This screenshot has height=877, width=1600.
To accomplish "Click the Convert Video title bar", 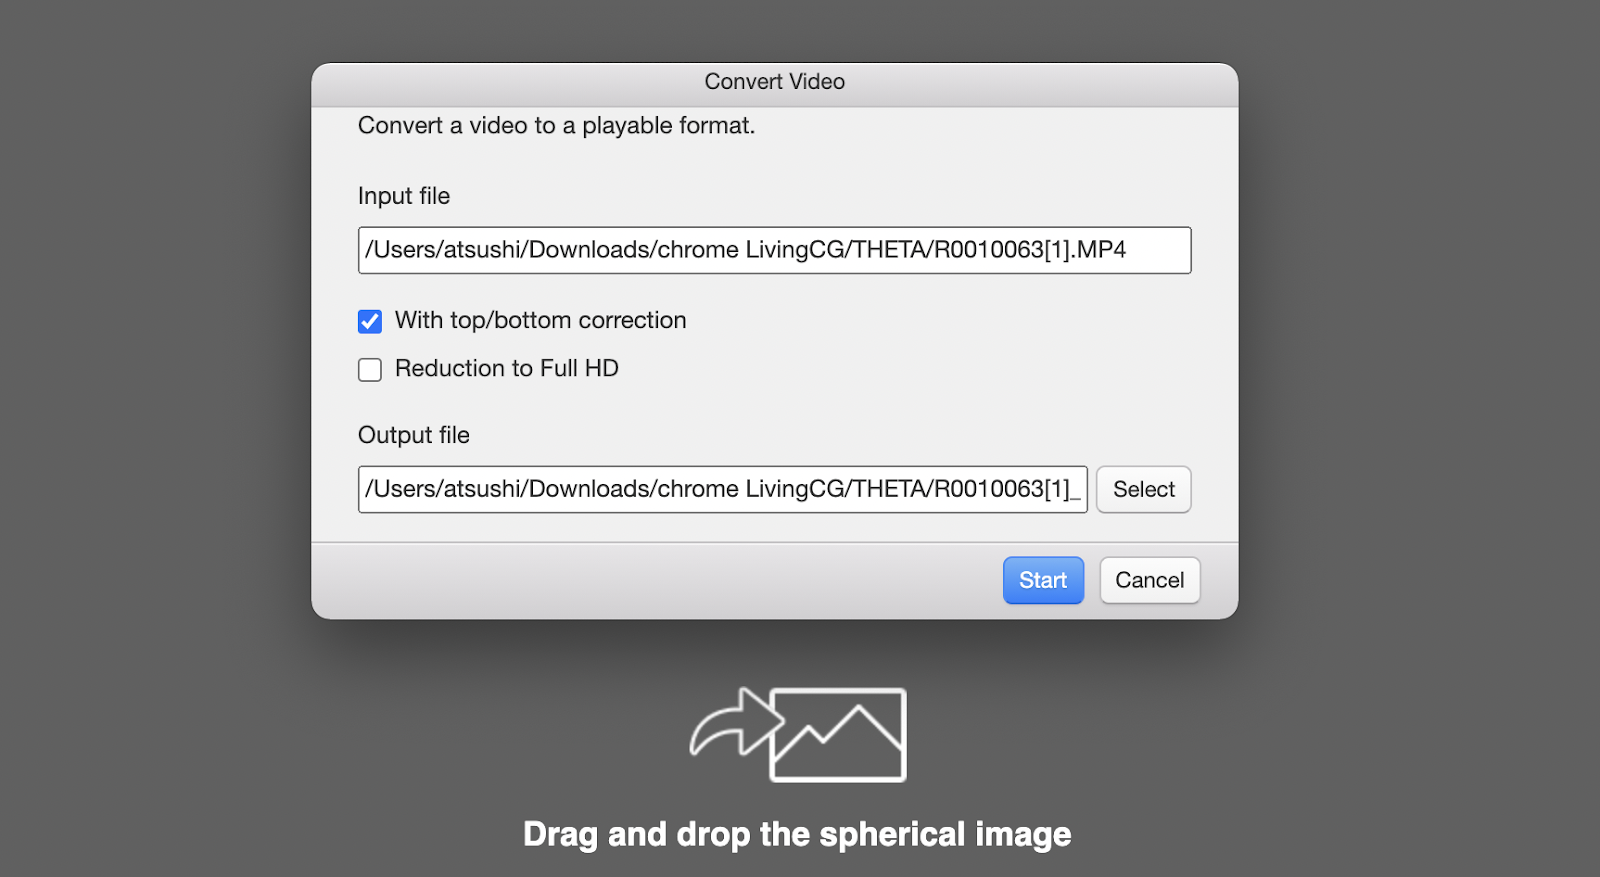I will [775, 84].
